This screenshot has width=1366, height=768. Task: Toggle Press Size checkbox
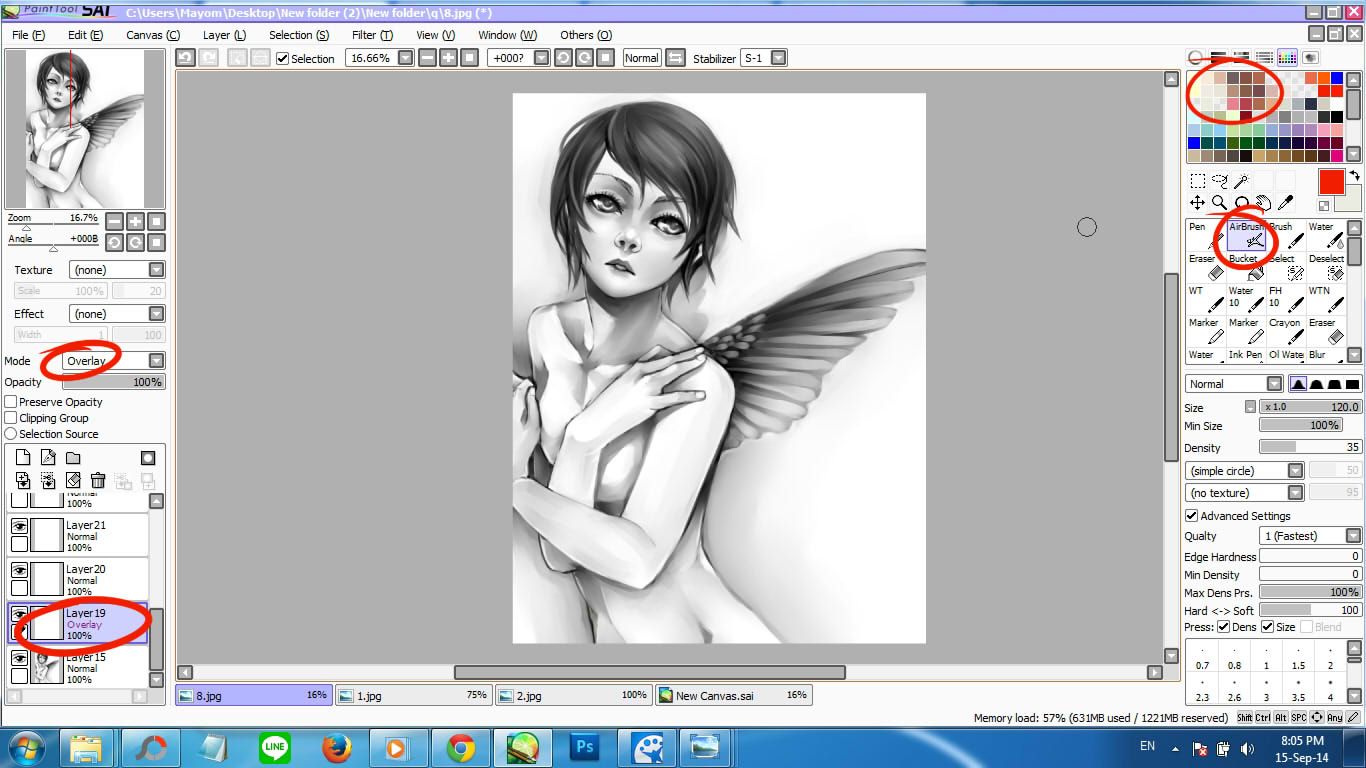pyautogui.click(x=1268, y=627)
